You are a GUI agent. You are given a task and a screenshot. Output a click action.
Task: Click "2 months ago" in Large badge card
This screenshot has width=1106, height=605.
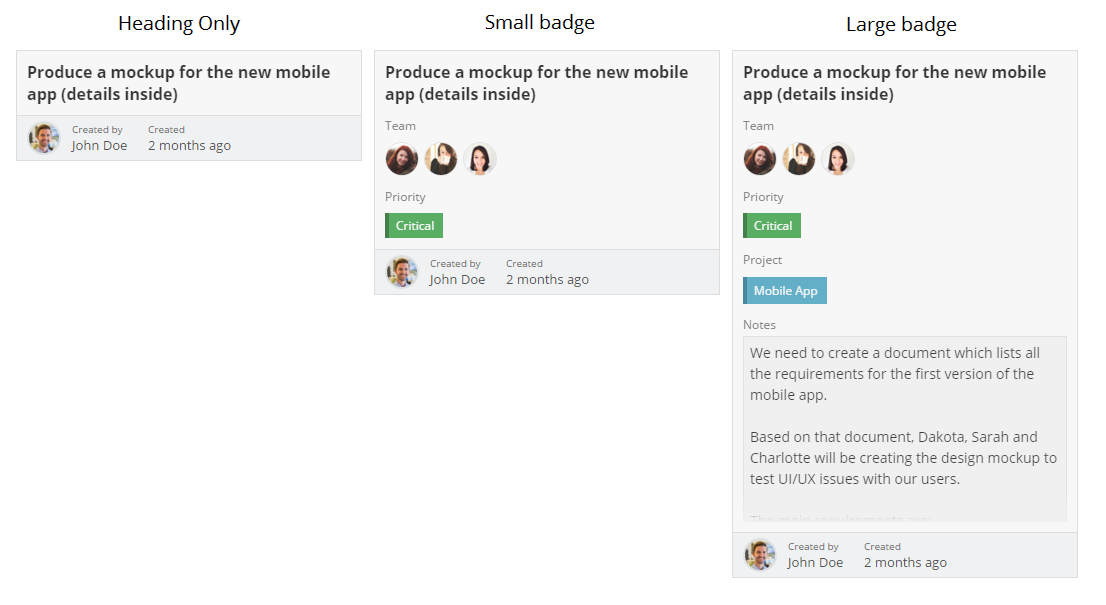(905, 563)
